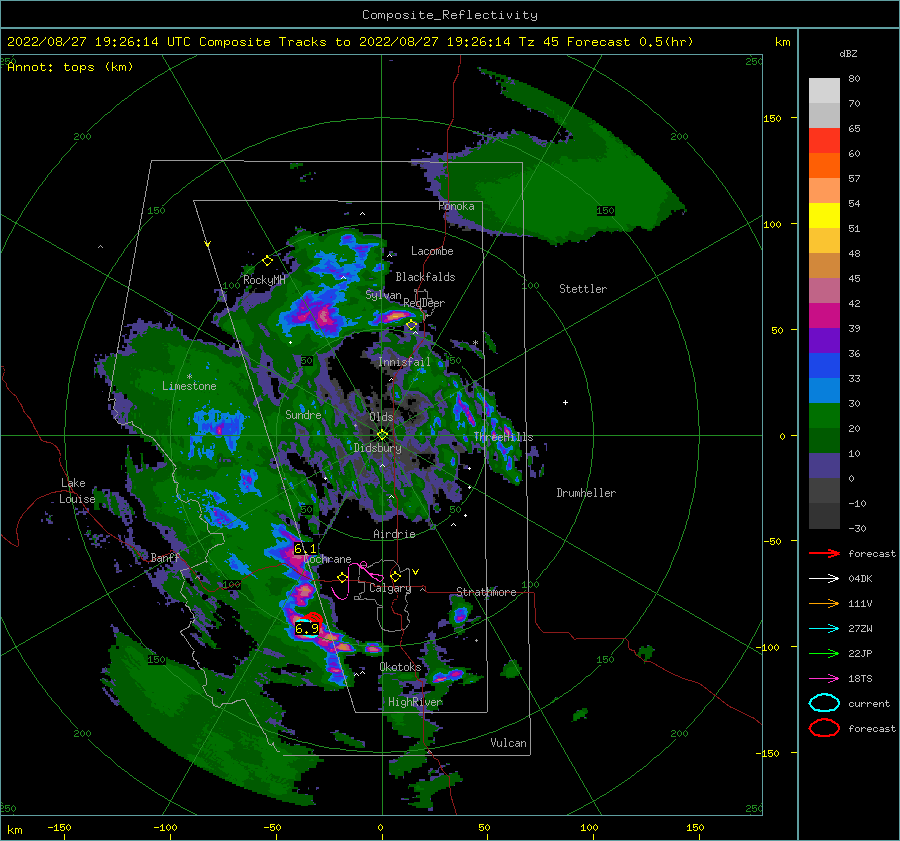
Task: Click the Okotoks city label
Action: (400, 667)
